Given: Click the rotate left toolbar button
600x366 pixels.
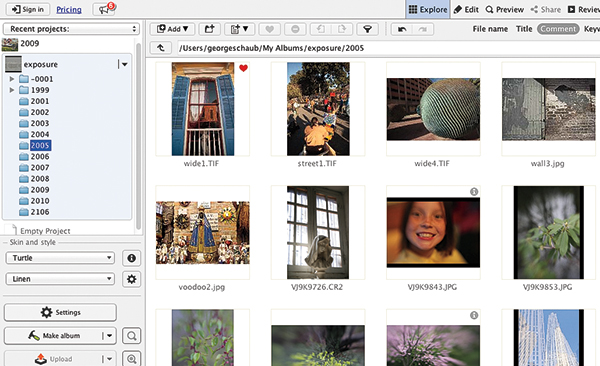Looking at the screenshot, I should [x=321, y=29].
